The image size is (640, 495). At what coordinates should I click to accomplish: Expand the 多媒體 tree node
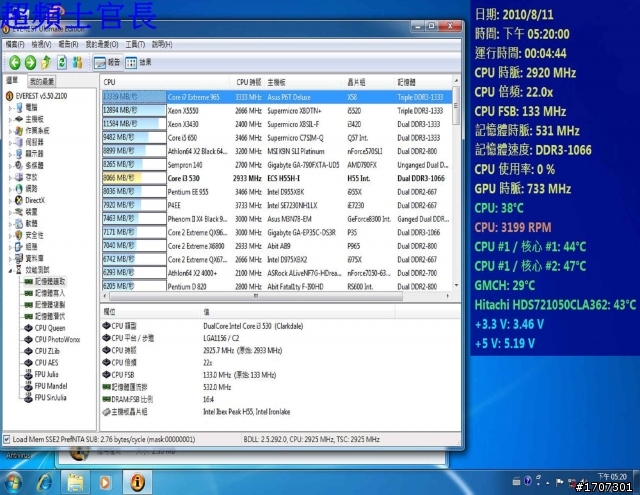point(11,166)
